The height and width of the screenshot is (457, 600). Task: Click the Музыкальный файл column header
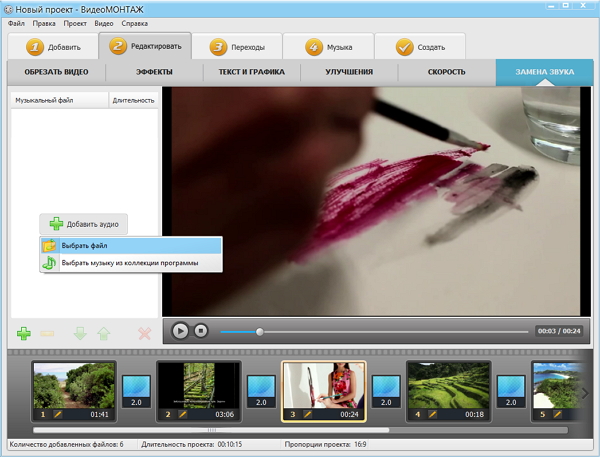click(60, 100)
